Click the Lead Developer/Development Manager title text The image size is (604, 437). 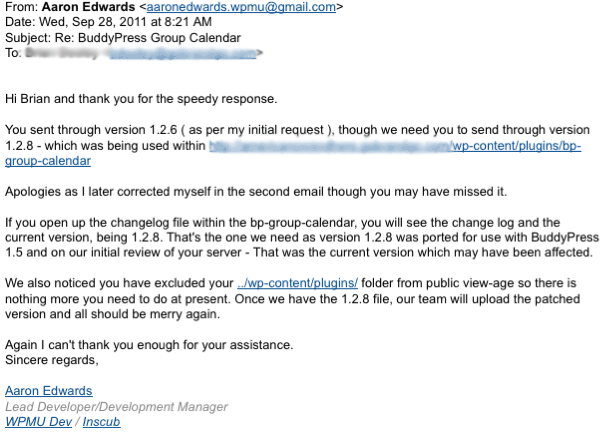(x=117, y=407)
